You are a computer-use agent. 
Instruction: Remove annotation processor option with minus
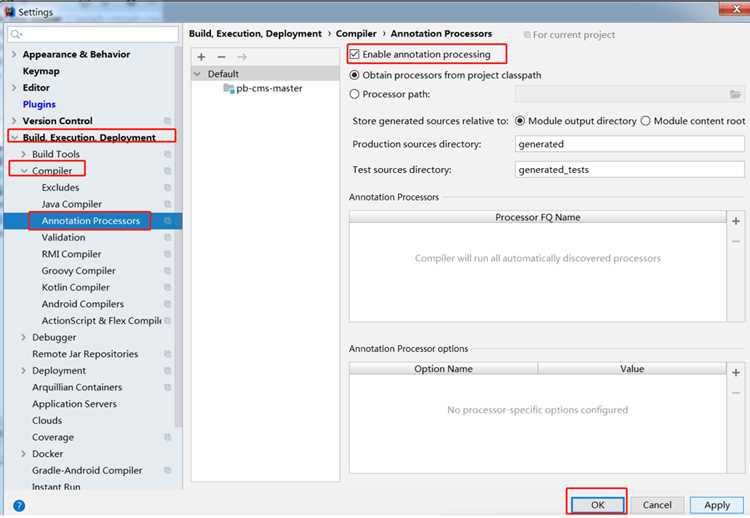(736, 393)
